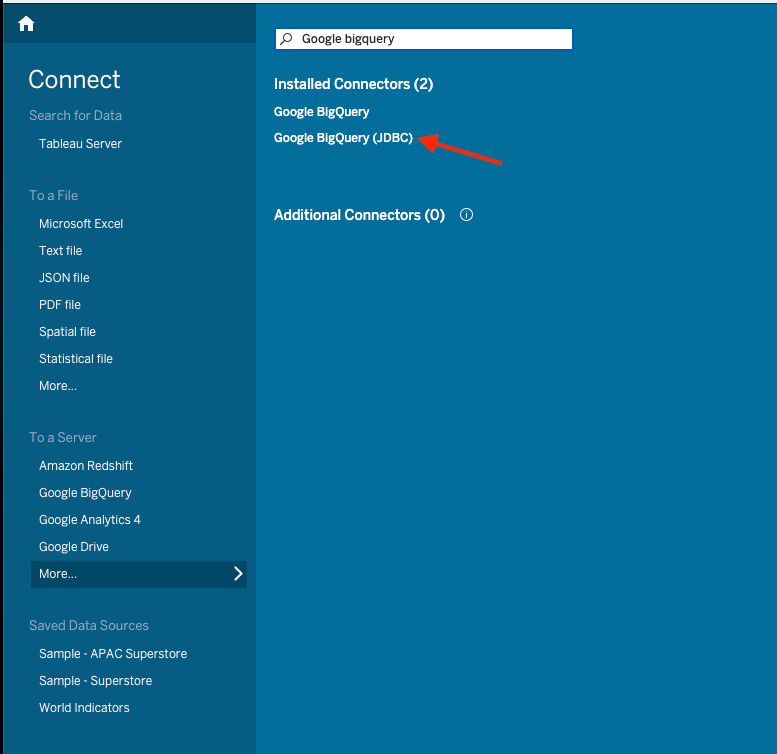Open Sample - Superstore data source
The image size is (777, 754).
[x=96, y=681]
